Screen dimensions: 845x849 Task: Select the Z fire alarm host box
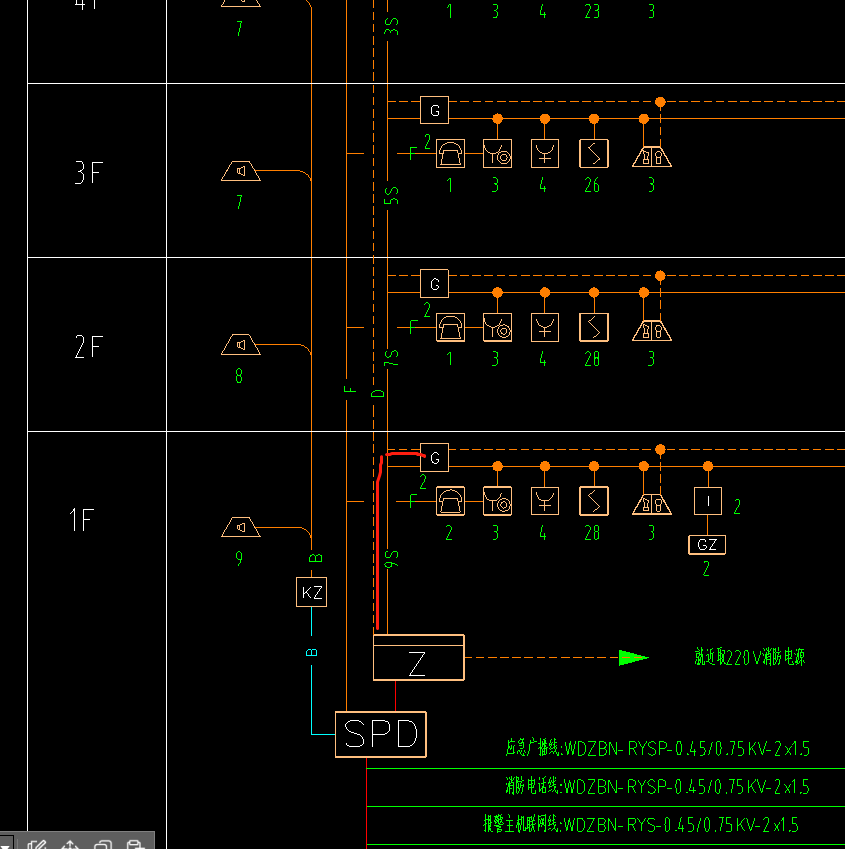[x=418, y=657]
